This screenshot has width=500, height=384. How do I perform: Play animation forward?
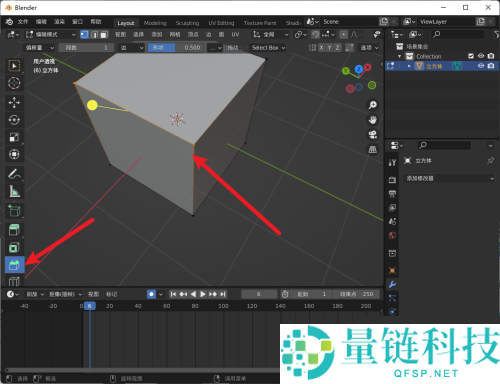[x=203, y=294]
